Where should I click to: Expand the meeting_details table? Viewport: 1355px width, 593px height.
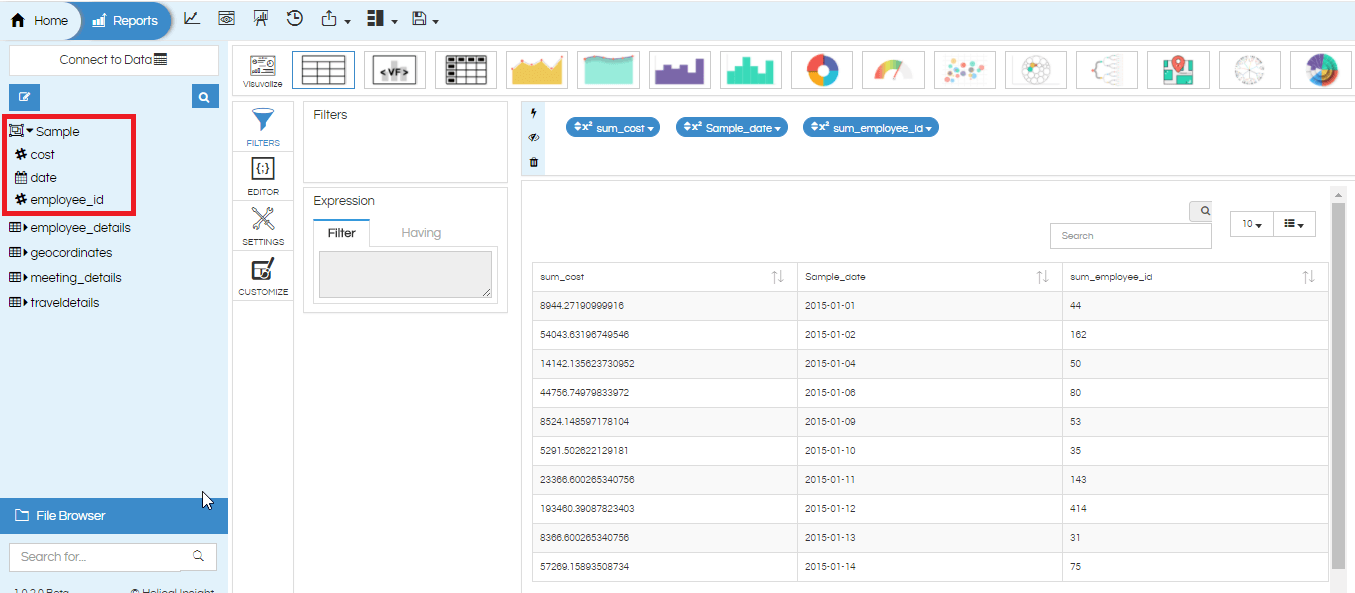tap(26, 278)
